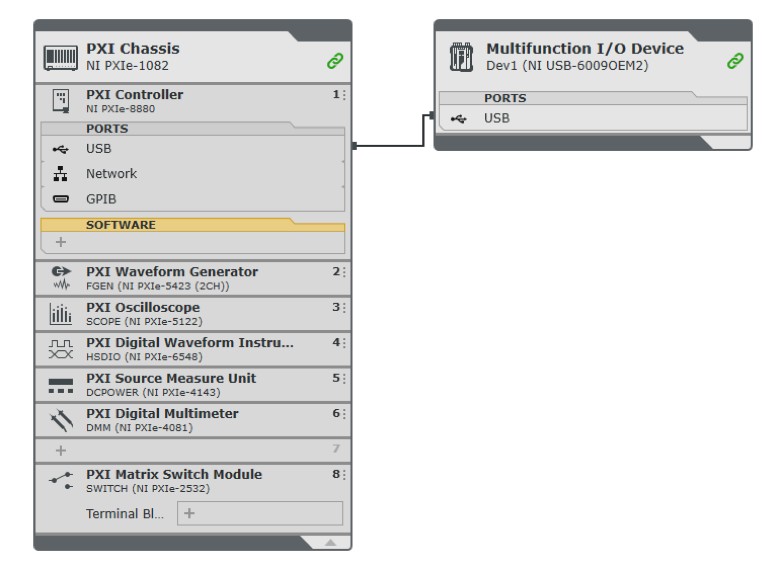Select the PXI Source Measure Unit title

coord(171,379)
